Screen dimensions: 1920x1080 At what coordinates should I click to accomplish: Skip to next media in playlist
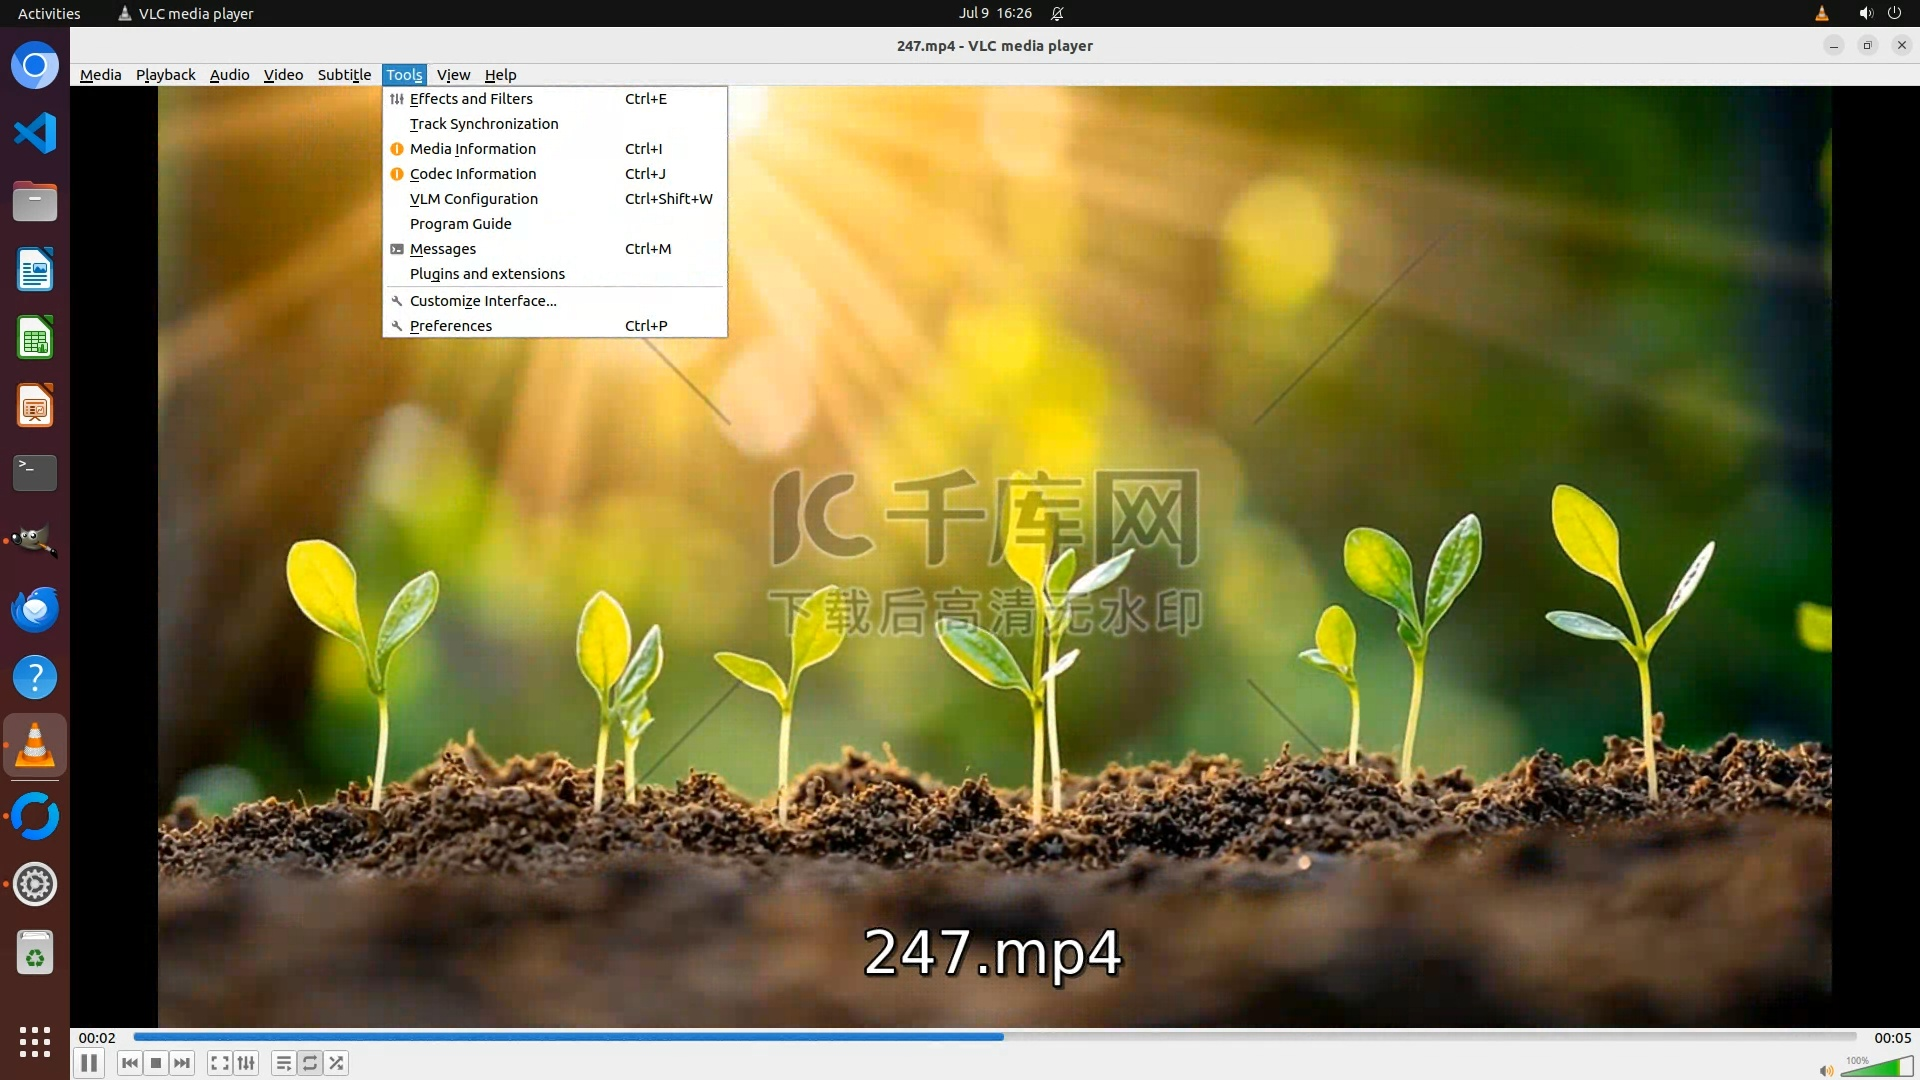tap(182, 1063)
